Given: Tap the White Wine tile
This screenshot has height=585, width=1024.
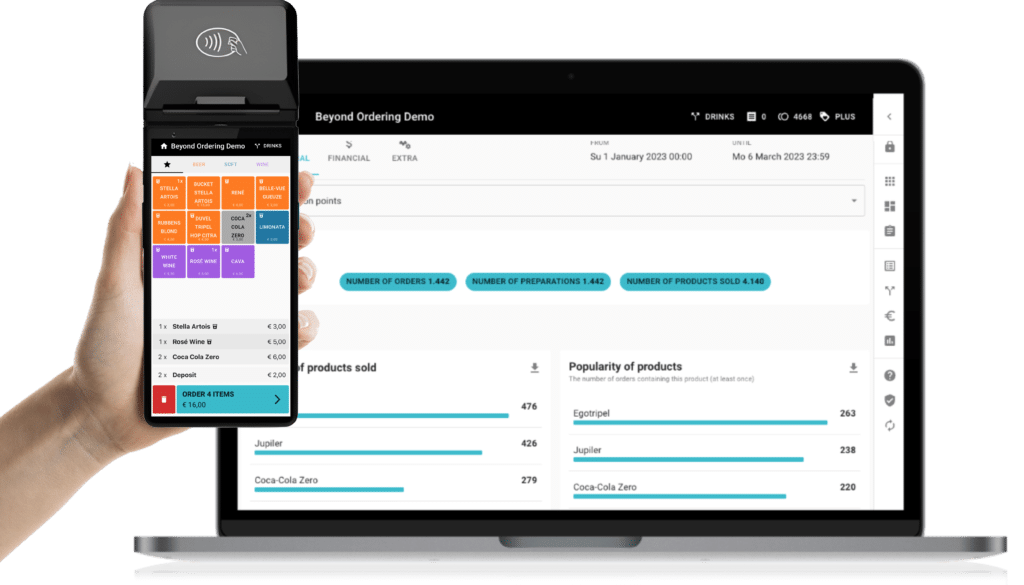Looking at the screenshot, I should click(169, 262).
